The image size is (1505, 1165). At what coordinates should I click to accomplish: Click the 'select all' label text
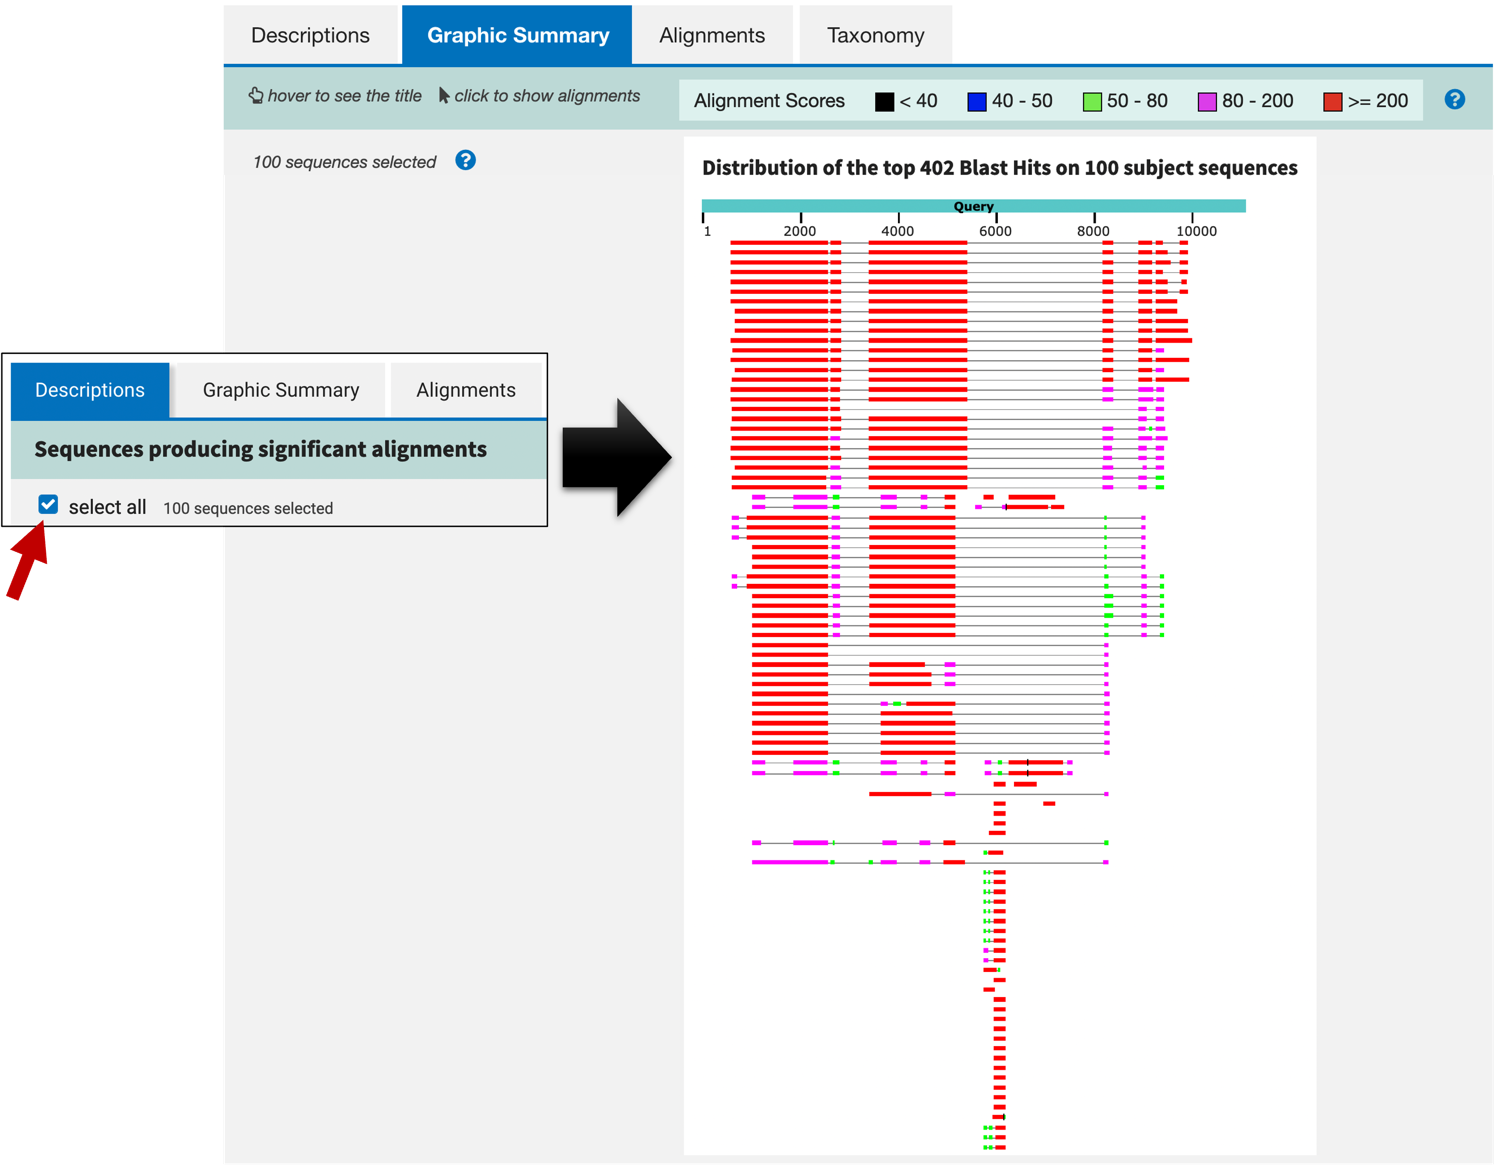click(107, 507)
